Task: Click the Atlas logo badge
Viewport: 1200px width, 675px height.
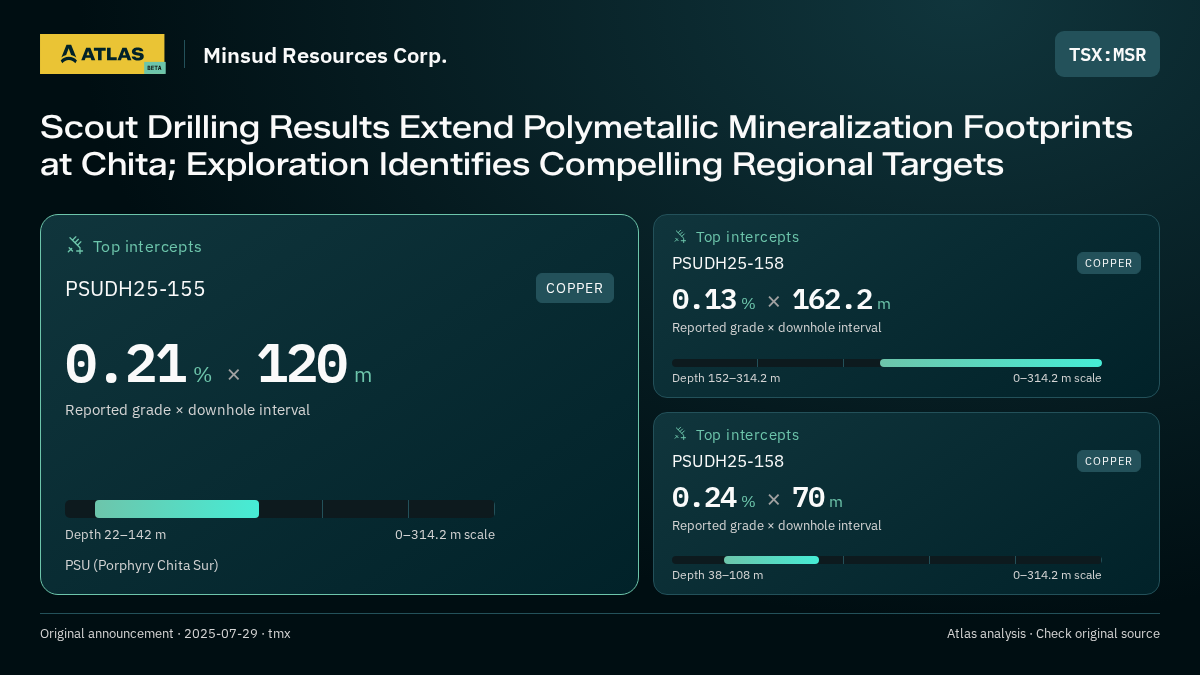Action: (102, 54)
